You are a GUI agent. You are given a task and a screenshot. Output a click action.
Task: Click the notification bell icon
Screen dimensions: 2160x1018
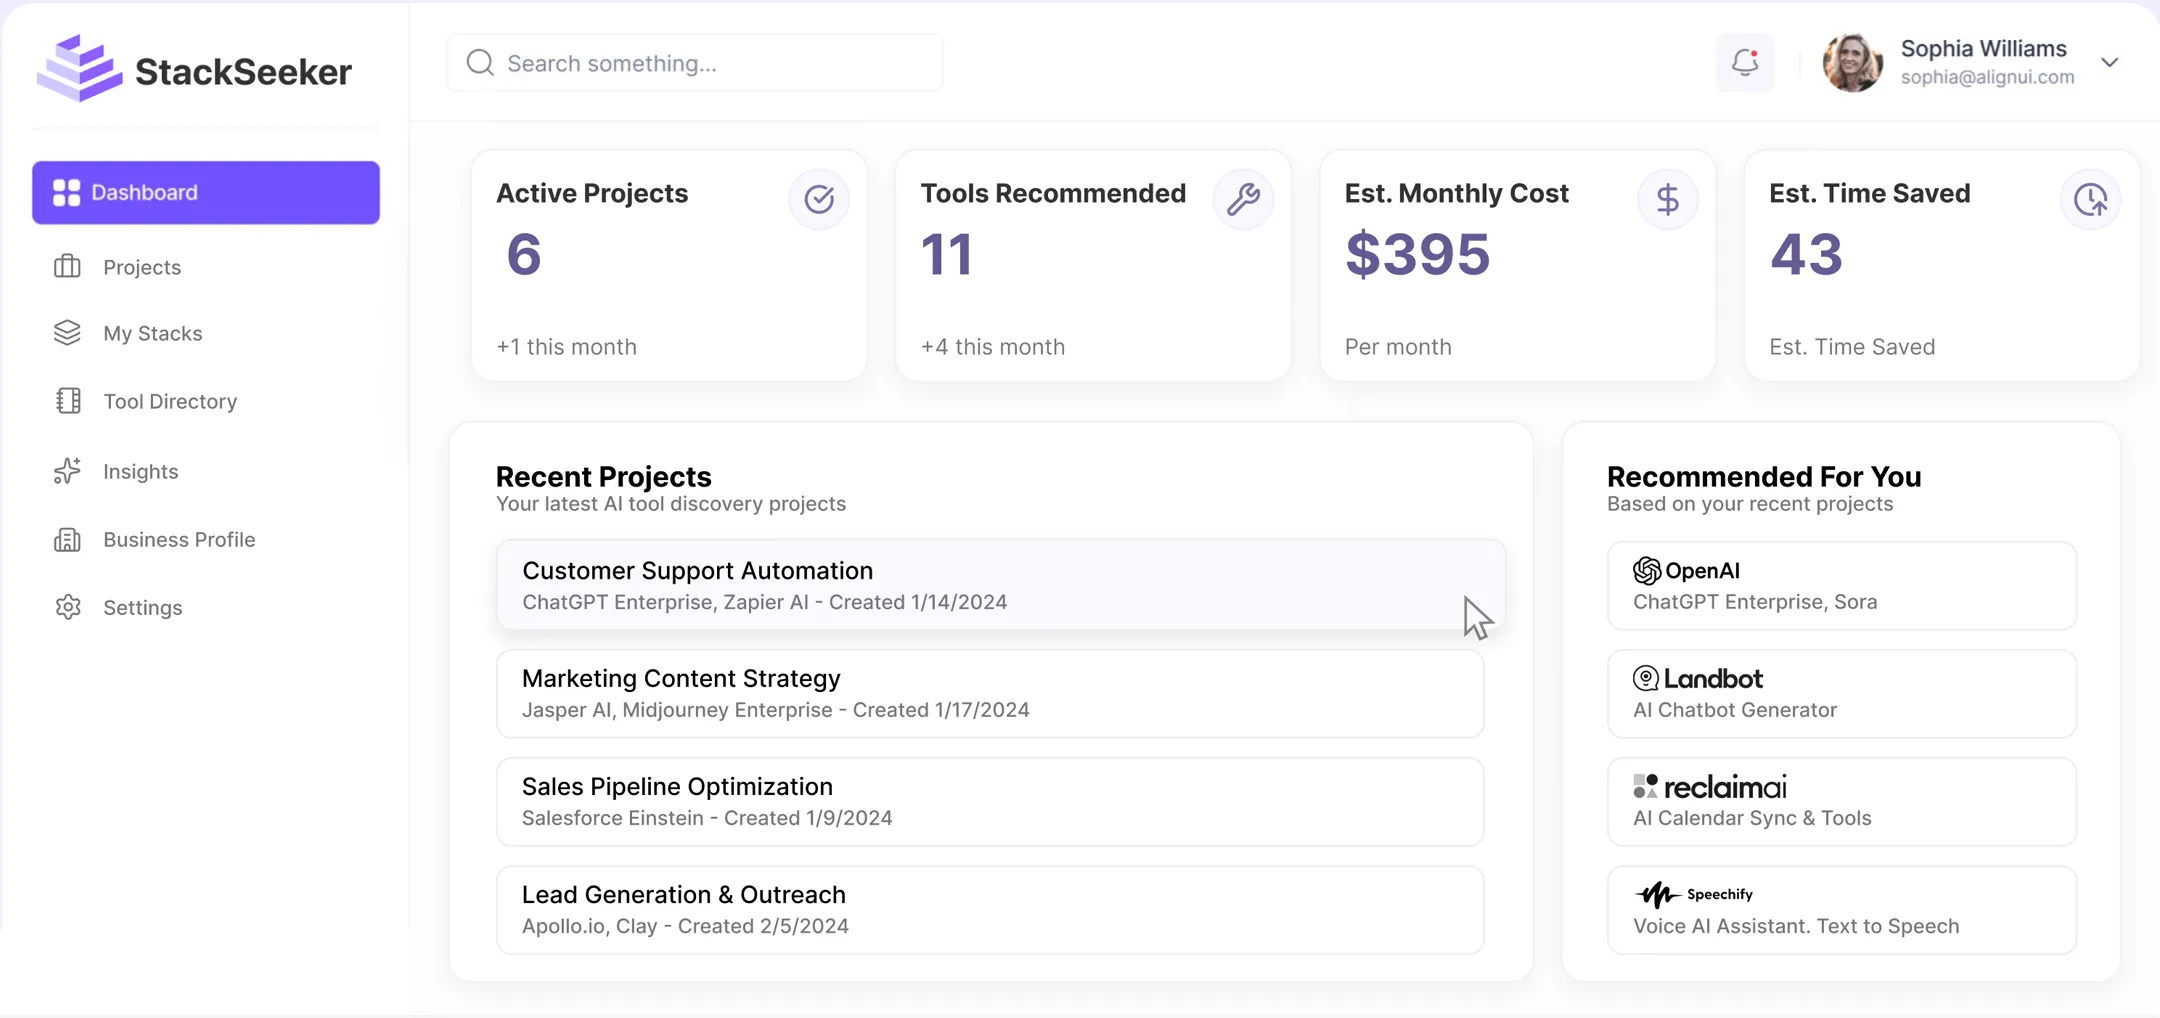click(x=1745, y=62)
